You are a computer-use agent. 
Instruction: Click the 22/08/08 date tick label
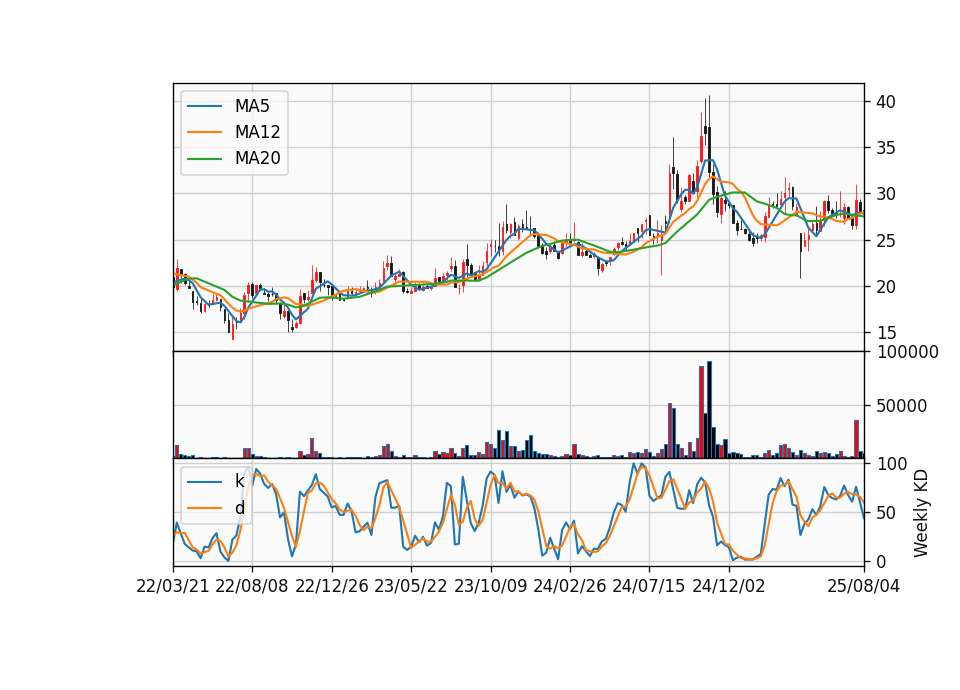tap(252, 586)
